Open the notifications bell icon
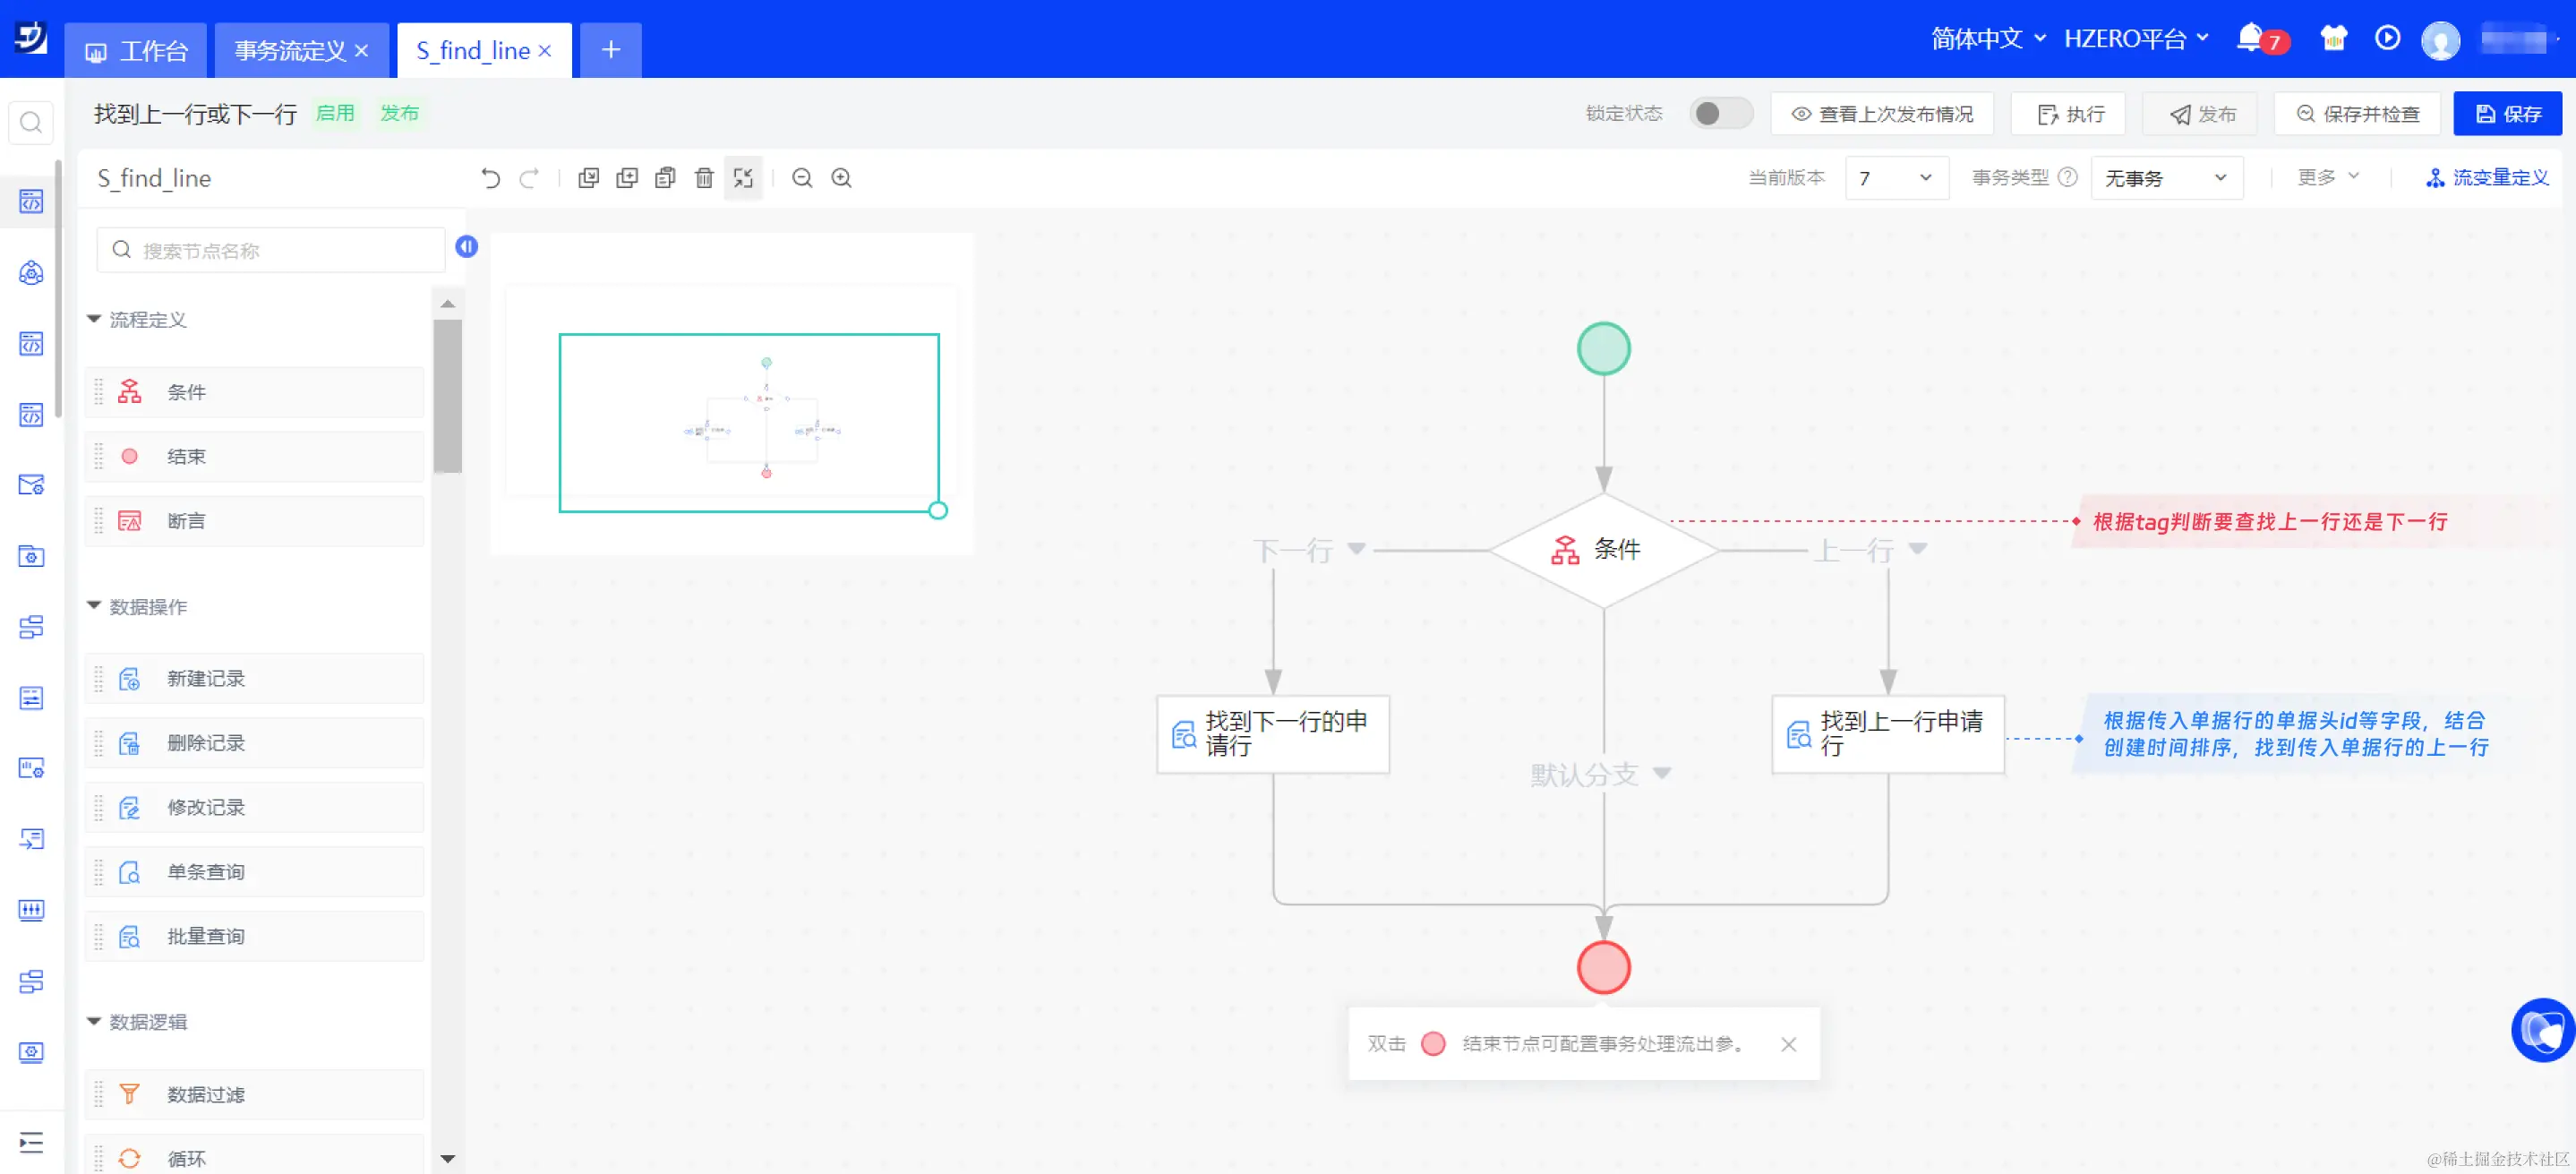The height and width of the screenshot is (1174, 2576). coord(2250,38)
